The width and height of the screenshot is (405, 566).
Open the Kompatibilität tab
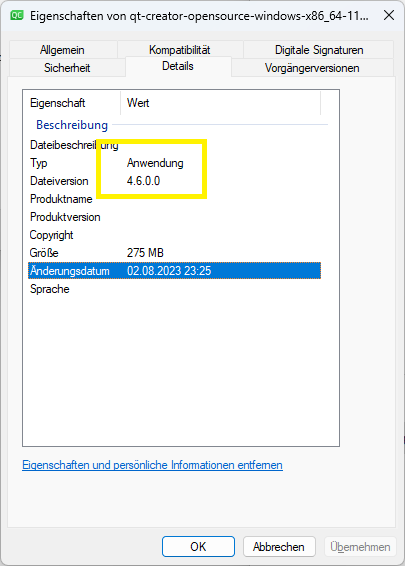click(179, 50)
